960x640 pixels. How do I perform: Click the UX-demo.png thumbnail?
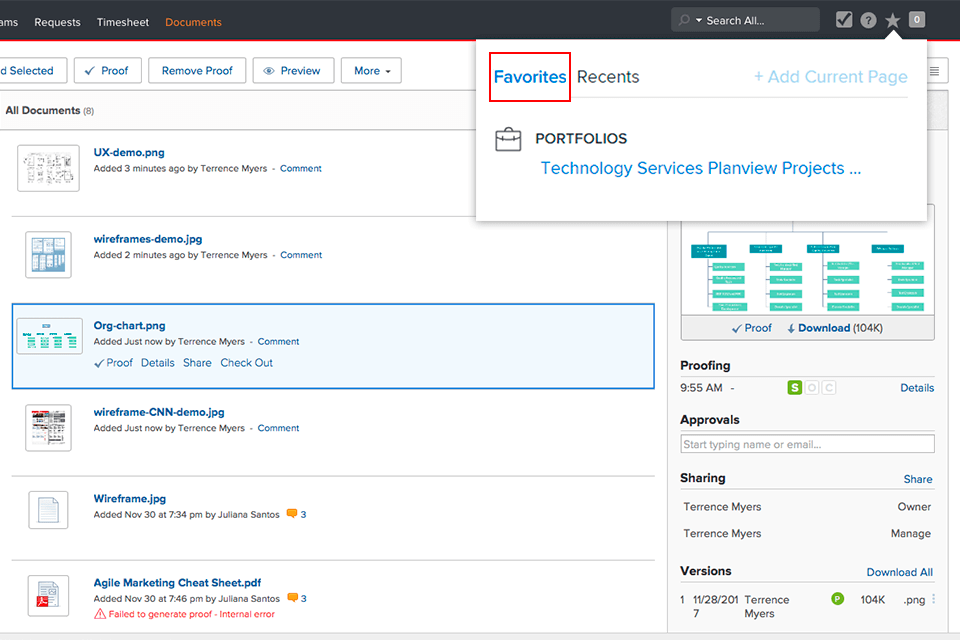[48, 168]
